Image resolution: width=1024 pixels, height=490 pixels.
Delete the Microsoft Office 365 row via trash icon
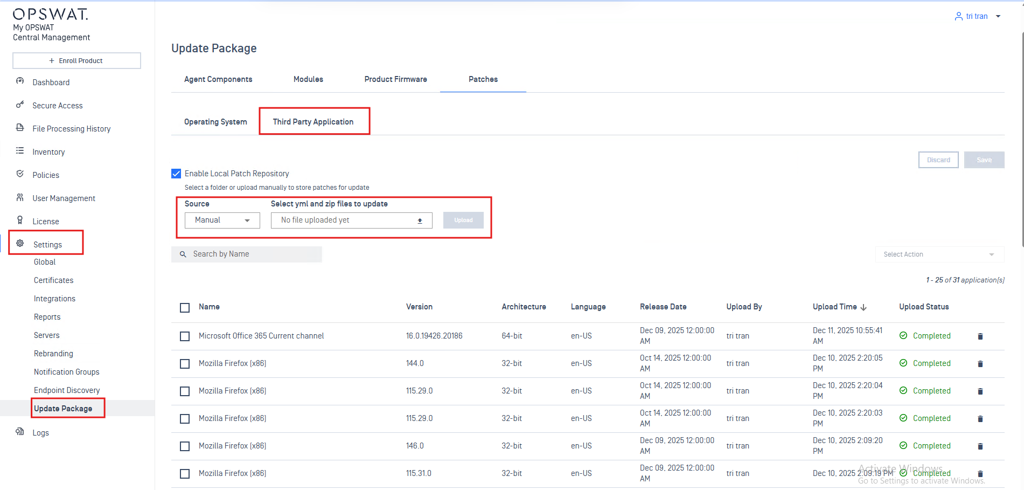(x=980, y=336)
